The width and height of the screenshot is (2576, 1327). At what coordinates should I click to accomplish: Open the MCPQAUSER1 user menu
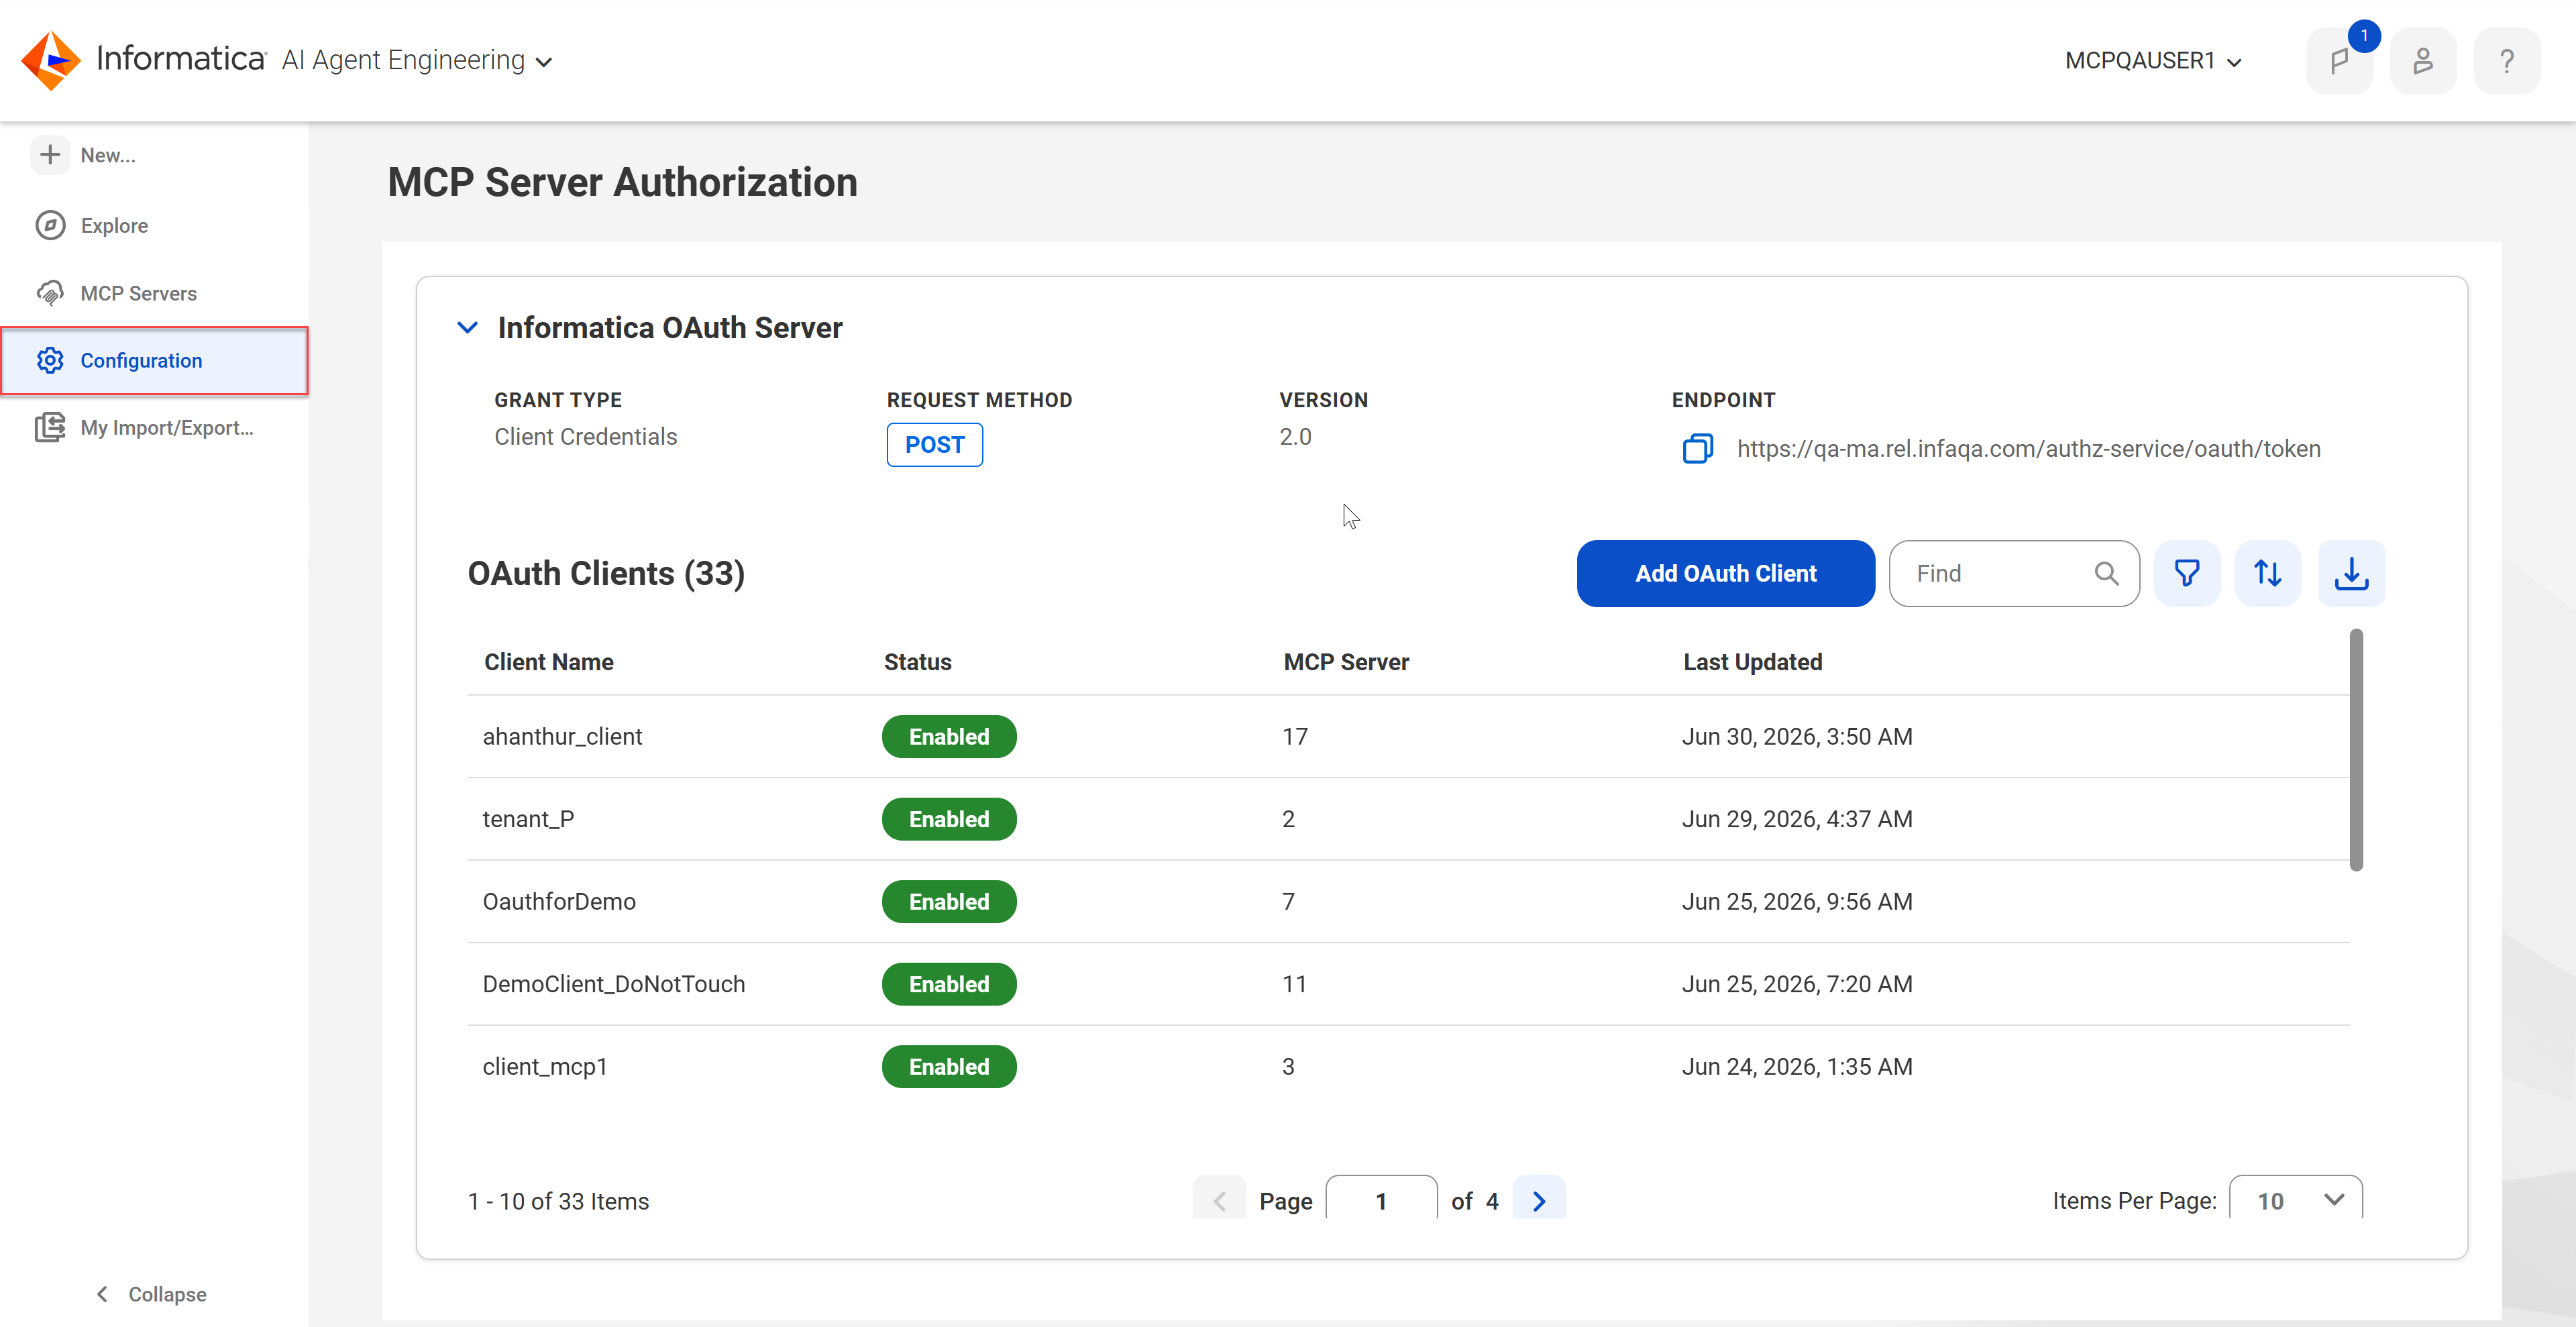2153,61
